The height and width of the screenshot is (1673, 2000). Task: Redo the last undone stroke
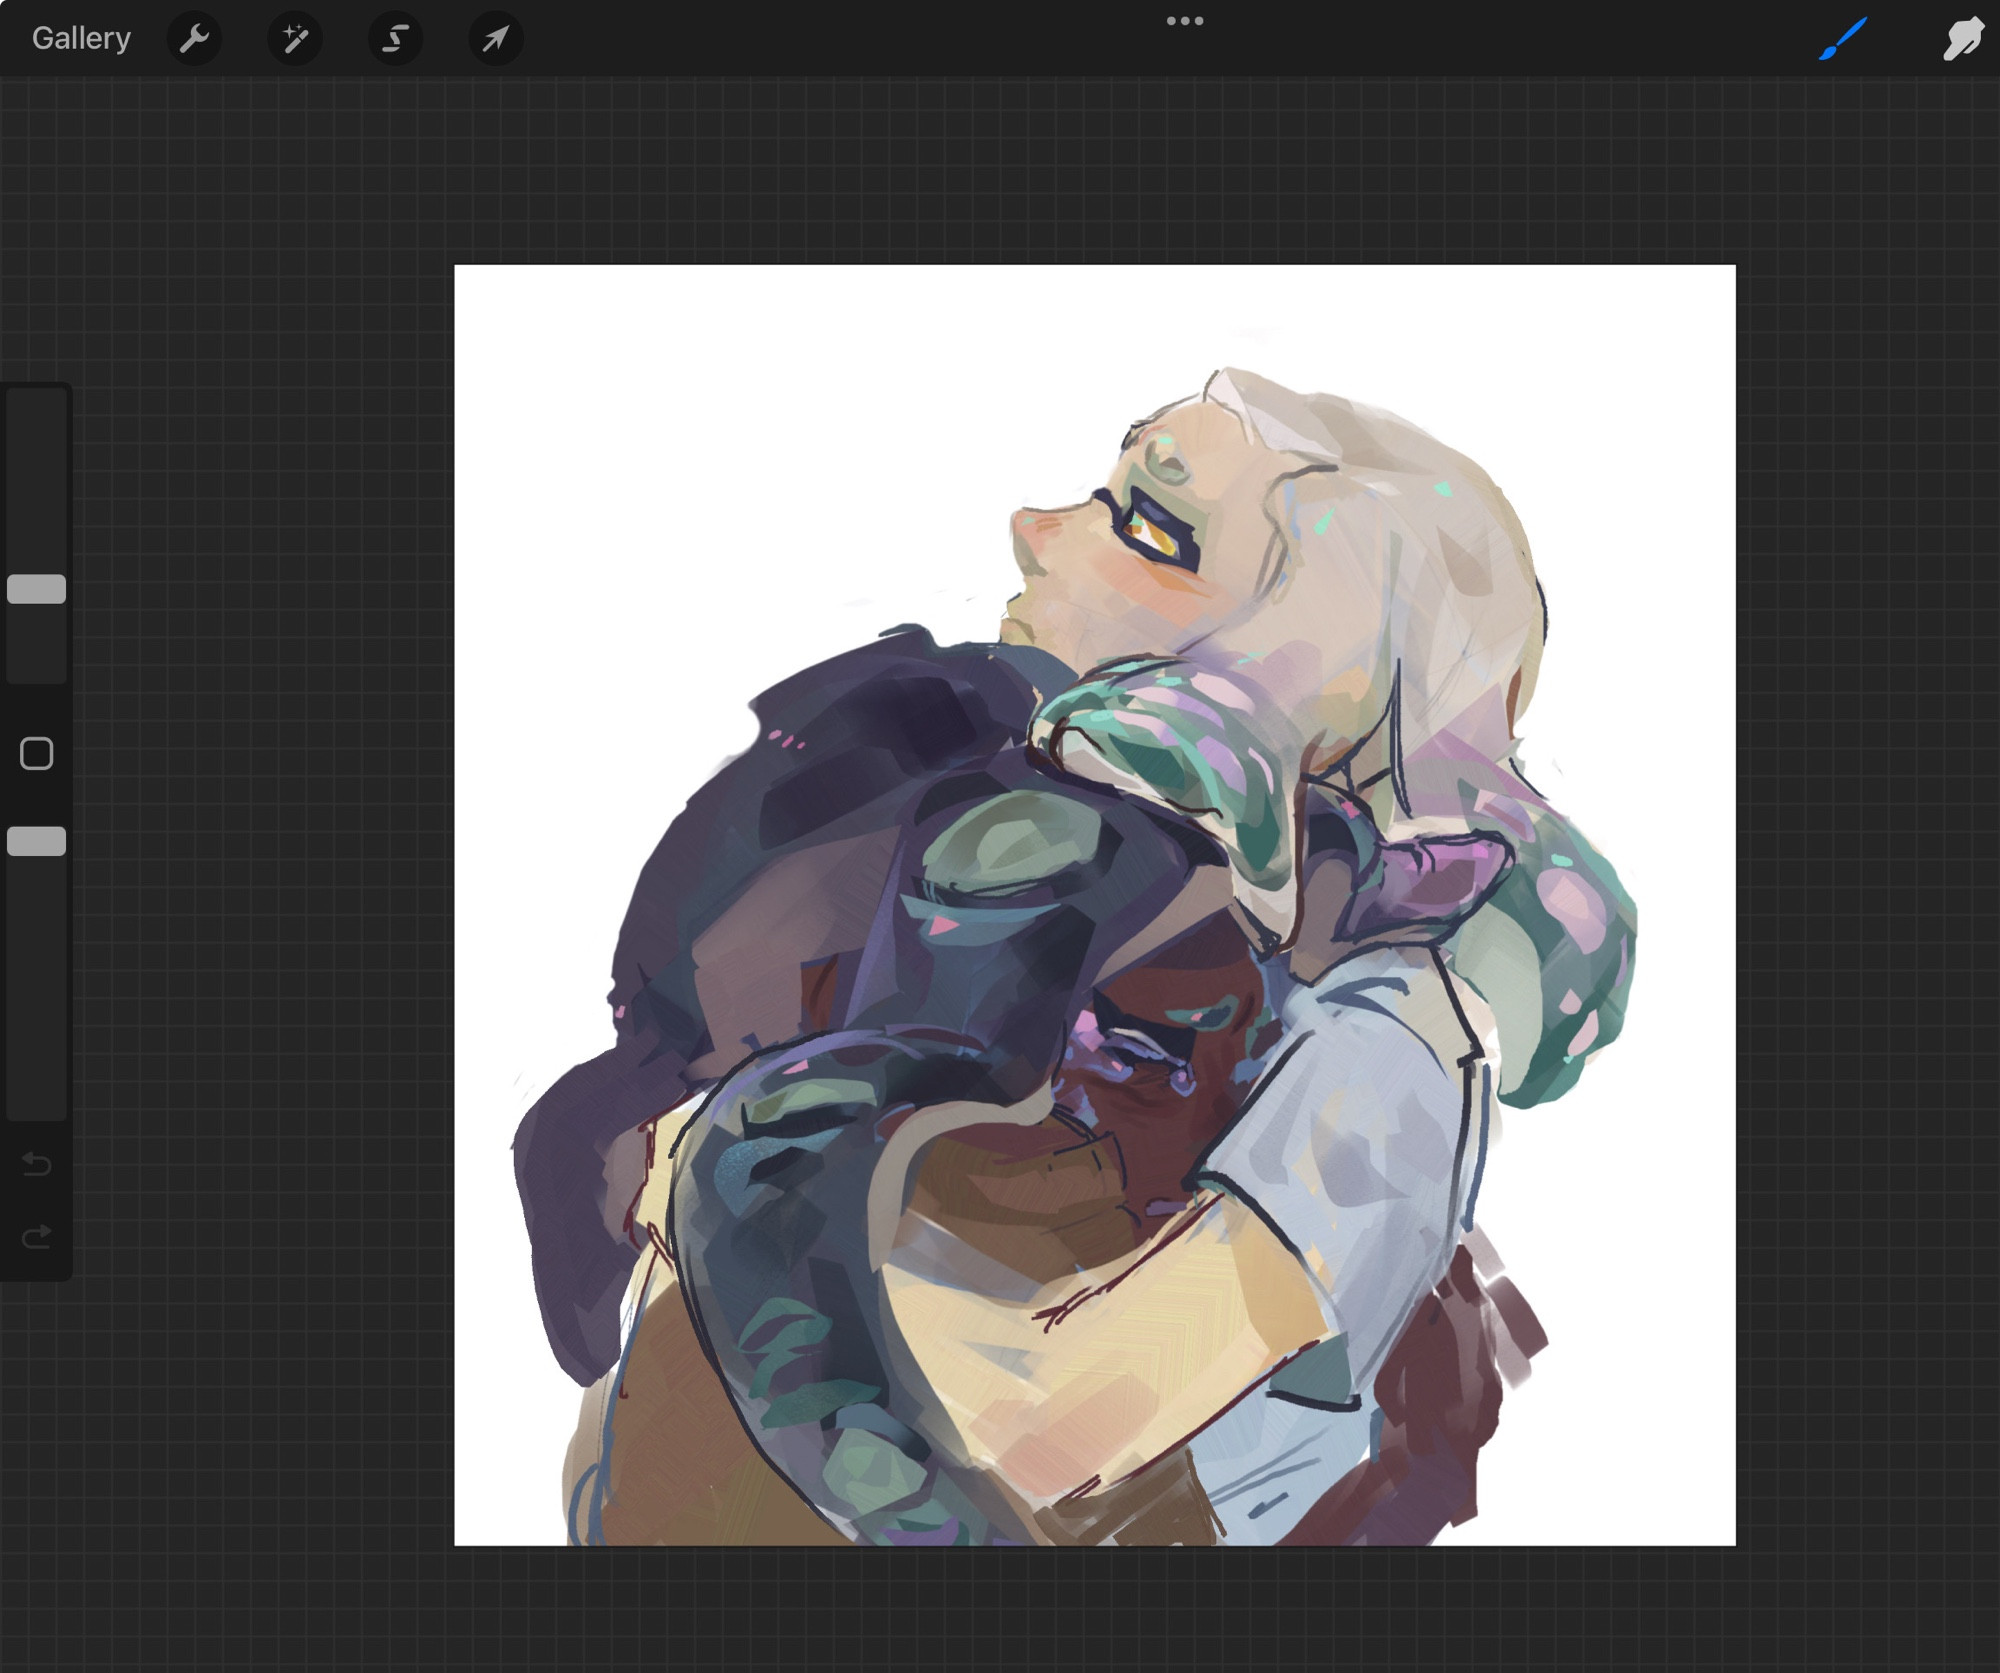click(x=37, y=1237)
